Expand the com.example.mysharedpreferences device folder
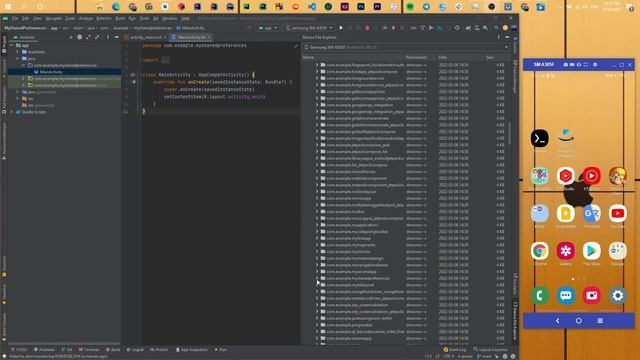 click(317, 278)
